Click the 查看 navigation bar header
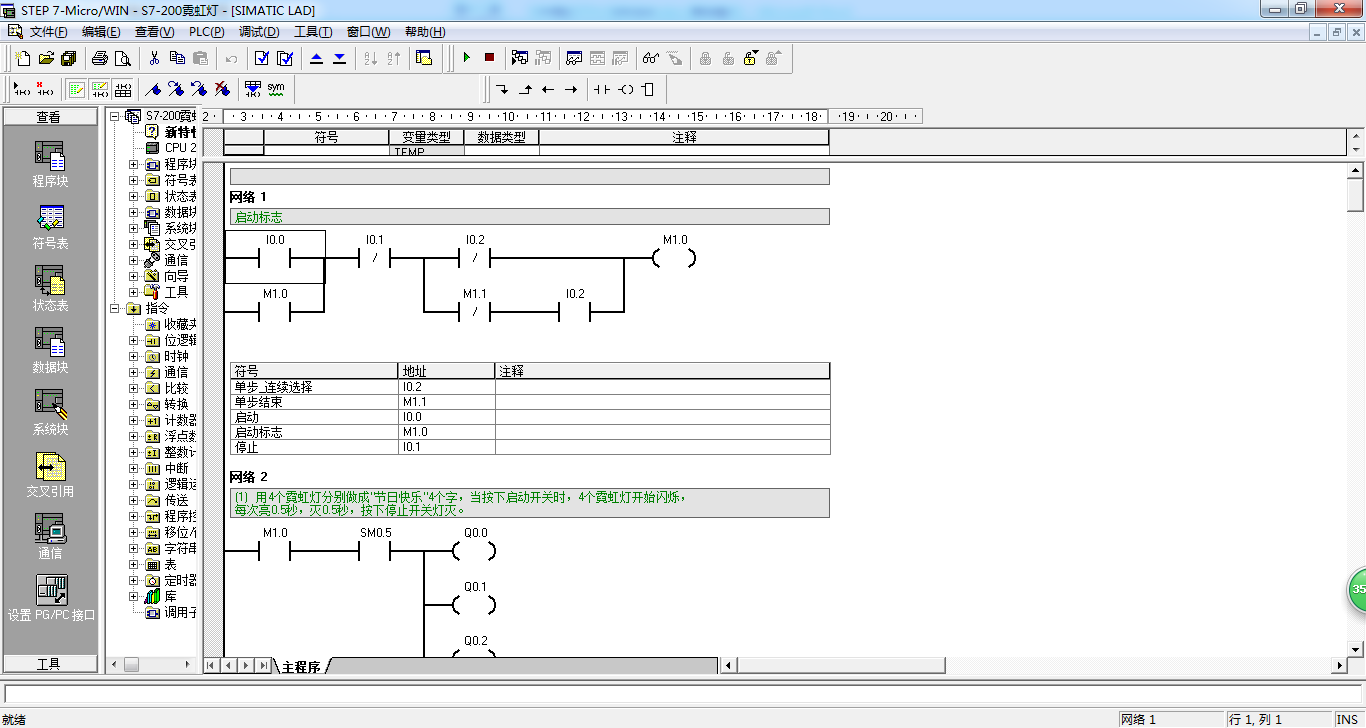 pyautogui.click(x=50, y=117)
